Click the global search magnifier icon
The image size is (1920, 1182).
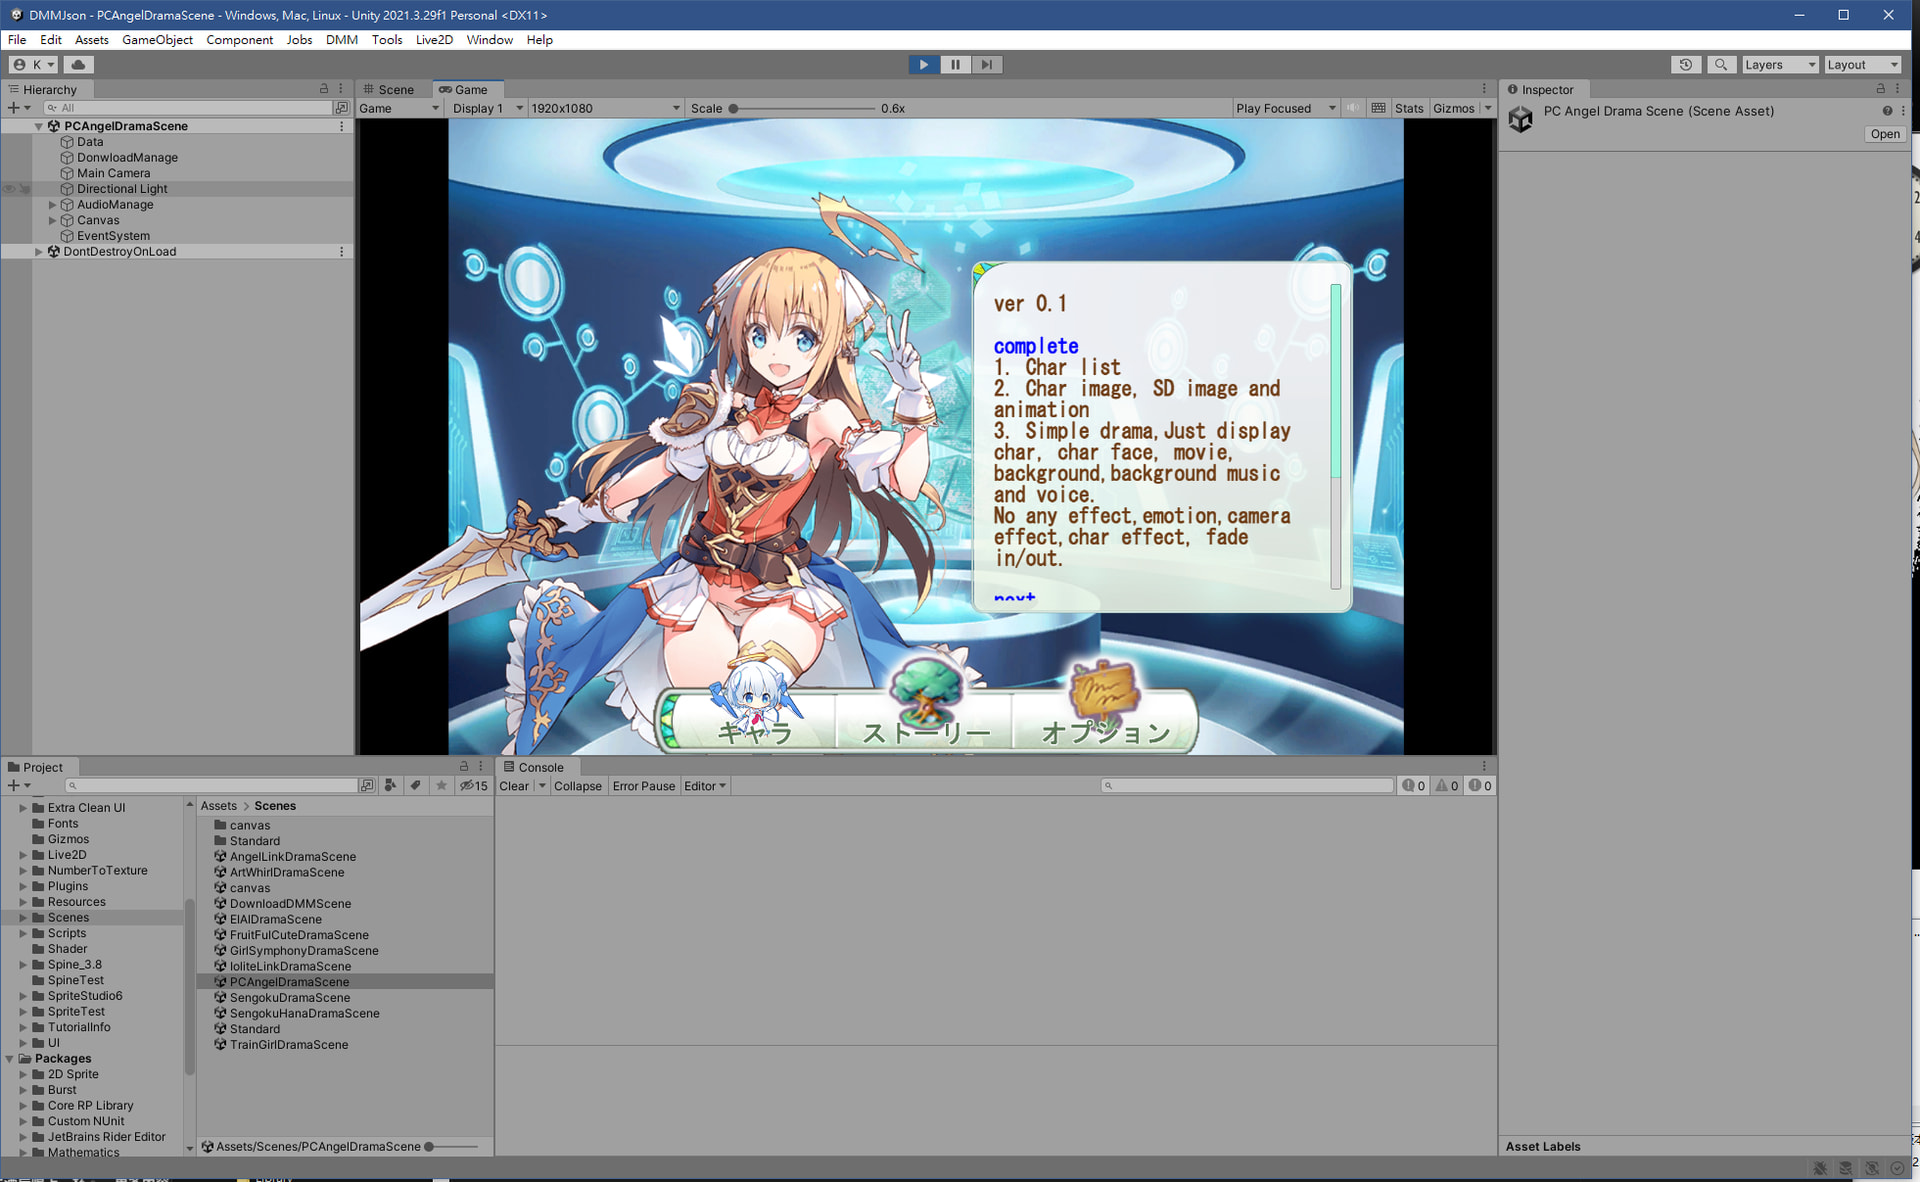click(x=1721, y=64)
